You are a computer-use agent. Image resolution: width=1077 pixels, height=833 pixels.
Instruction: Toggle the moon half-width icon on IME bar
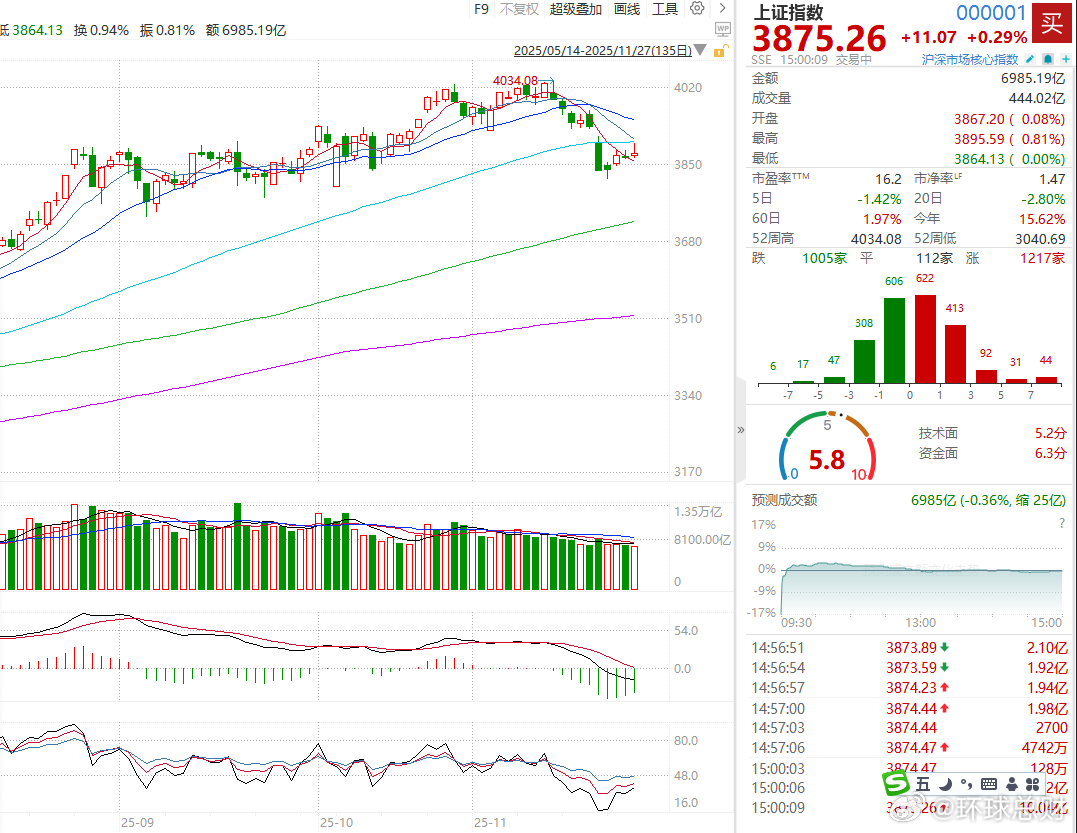pyautogui.click(x=946, y=784)
